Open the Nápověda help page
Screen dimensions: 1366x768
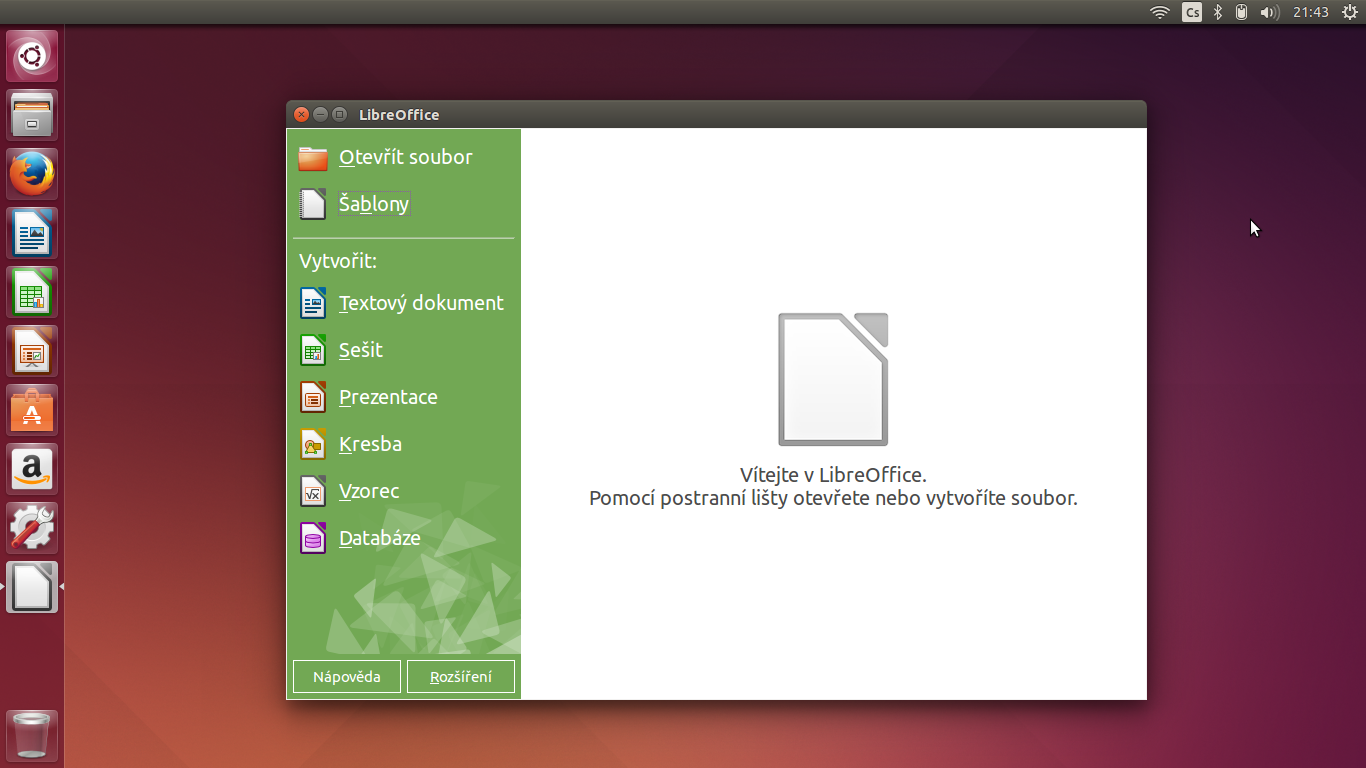tap(346, 676)
